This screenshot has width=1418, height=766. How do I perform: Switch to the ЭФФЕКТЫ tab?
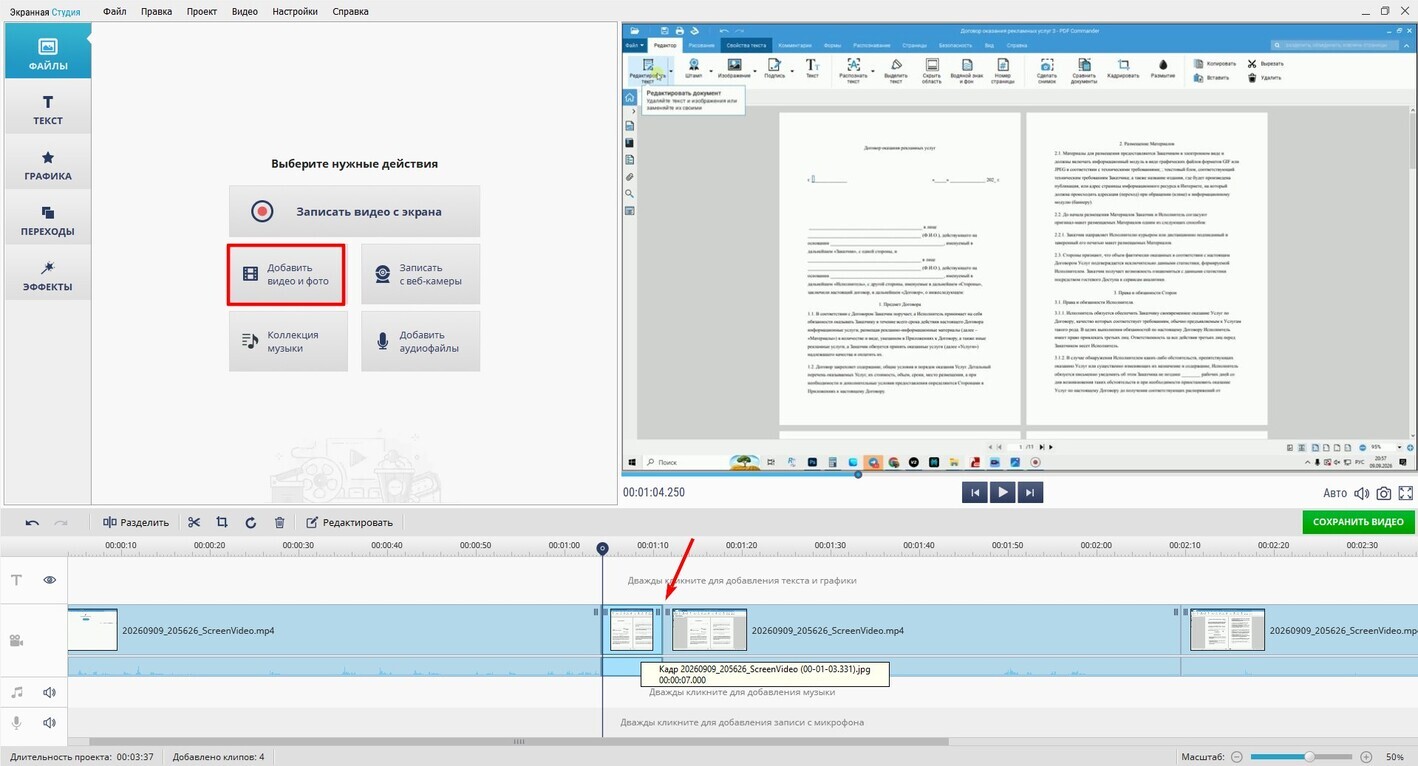pos(48,276)
